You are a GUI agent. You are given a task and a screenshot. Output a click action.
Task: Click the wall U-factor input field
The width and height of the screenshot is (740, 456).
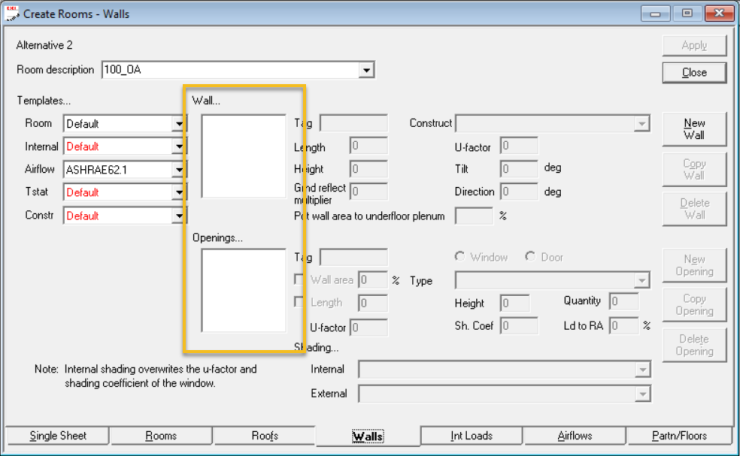[519, 146]
